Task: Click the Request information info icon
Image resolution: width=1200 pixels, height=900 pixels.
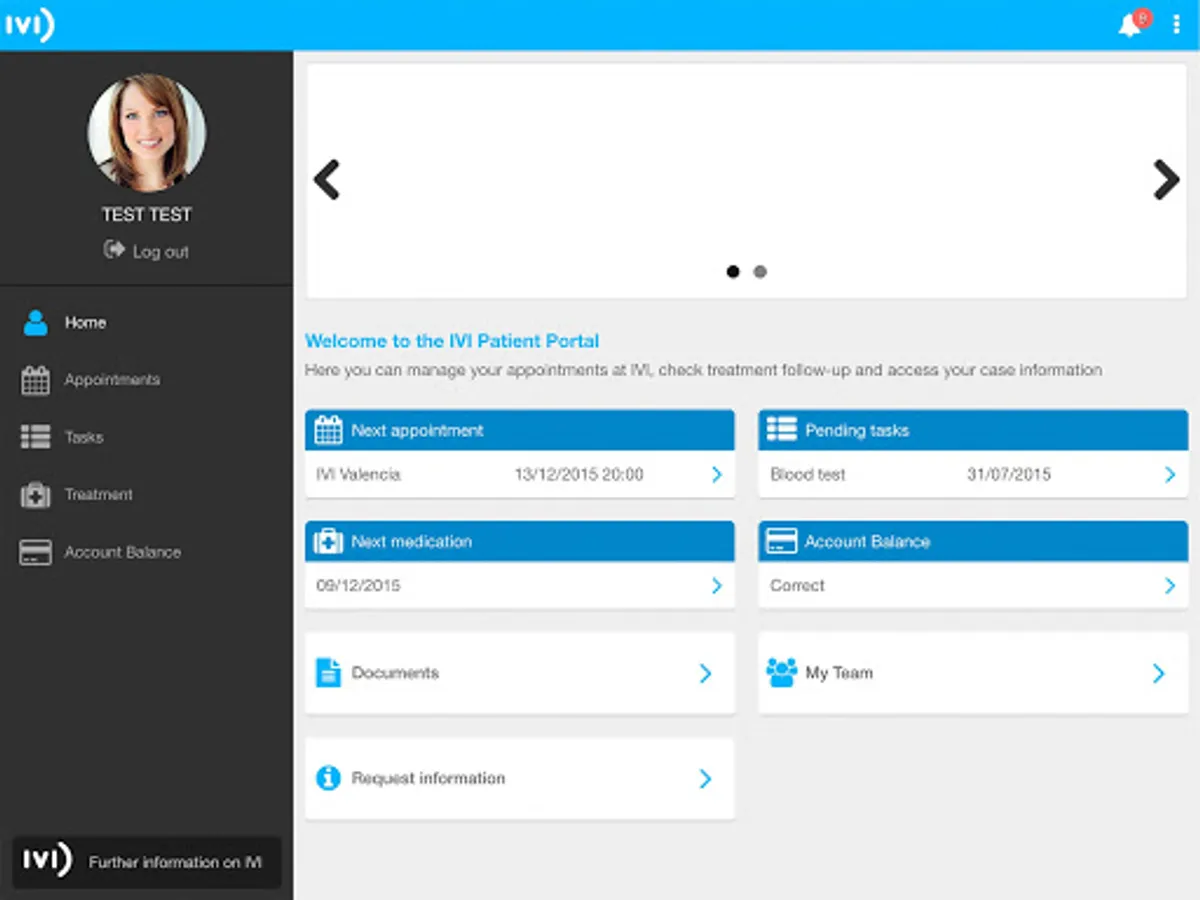Action: pos(328,778)
